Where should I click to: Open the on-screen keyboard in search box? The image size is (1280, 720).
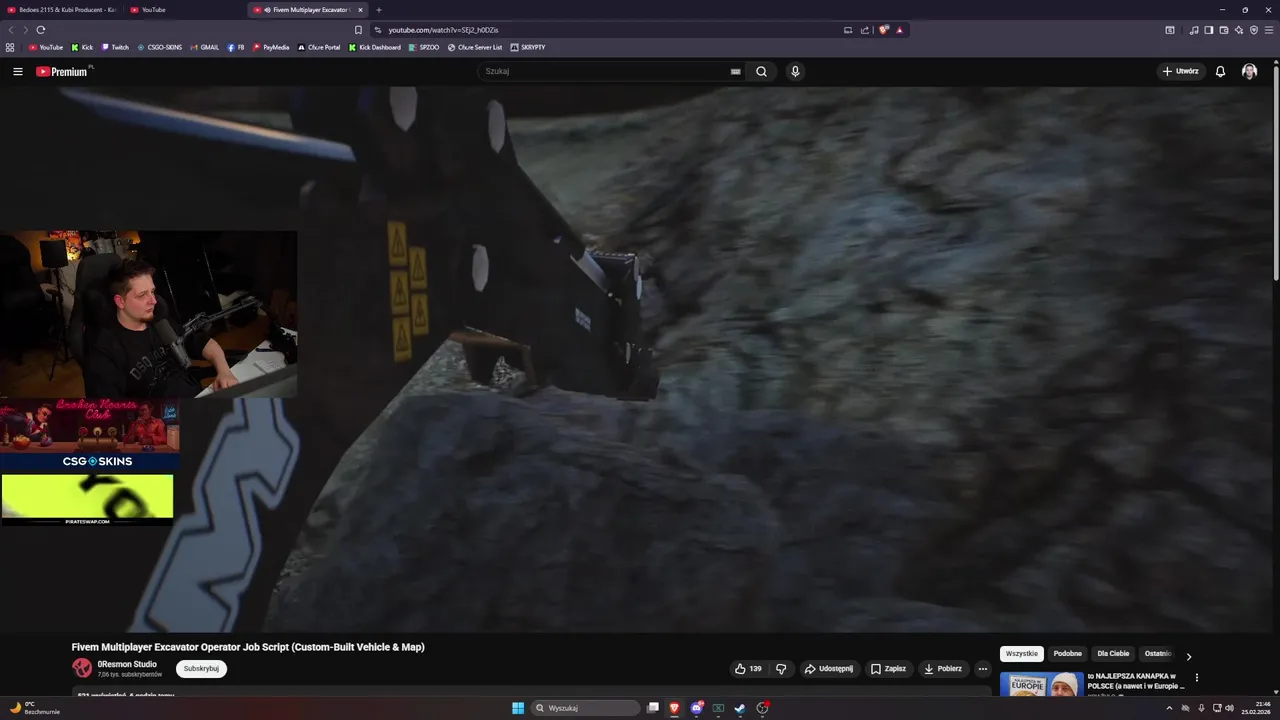click(736, 71)
